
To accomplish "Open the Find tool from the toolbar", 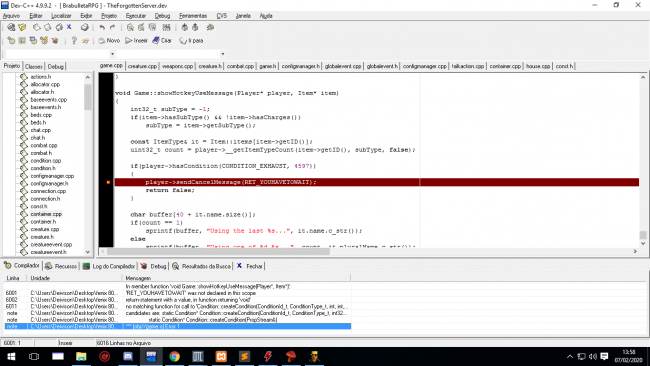I will pyautogui.click(x=130, y=27).
